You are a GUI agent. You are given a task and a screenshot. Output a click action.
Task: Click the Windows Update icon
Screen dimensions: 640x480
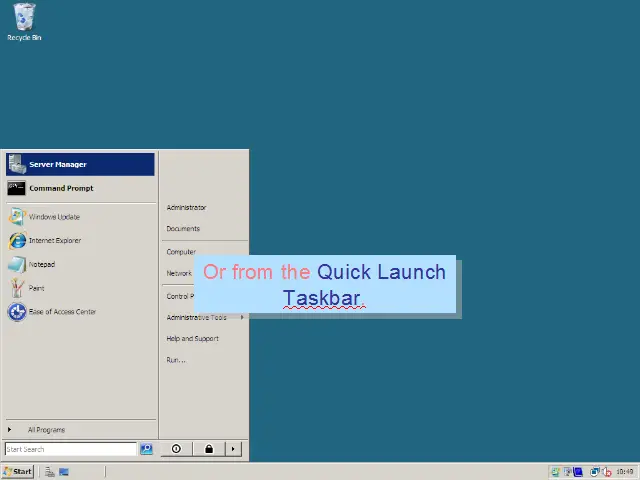tap(17, 217)
